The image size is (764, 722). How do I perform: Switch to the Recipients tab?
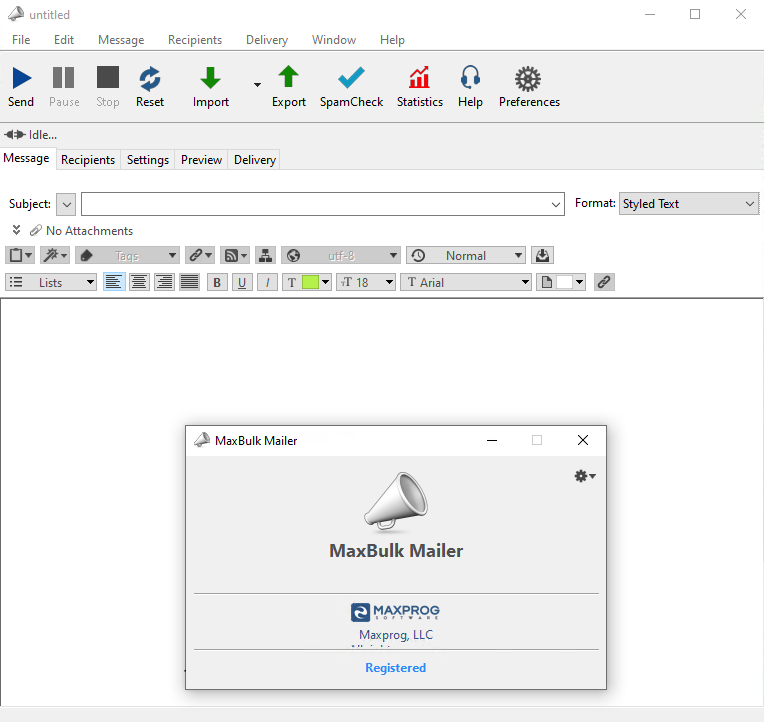[x=88, y=160]
